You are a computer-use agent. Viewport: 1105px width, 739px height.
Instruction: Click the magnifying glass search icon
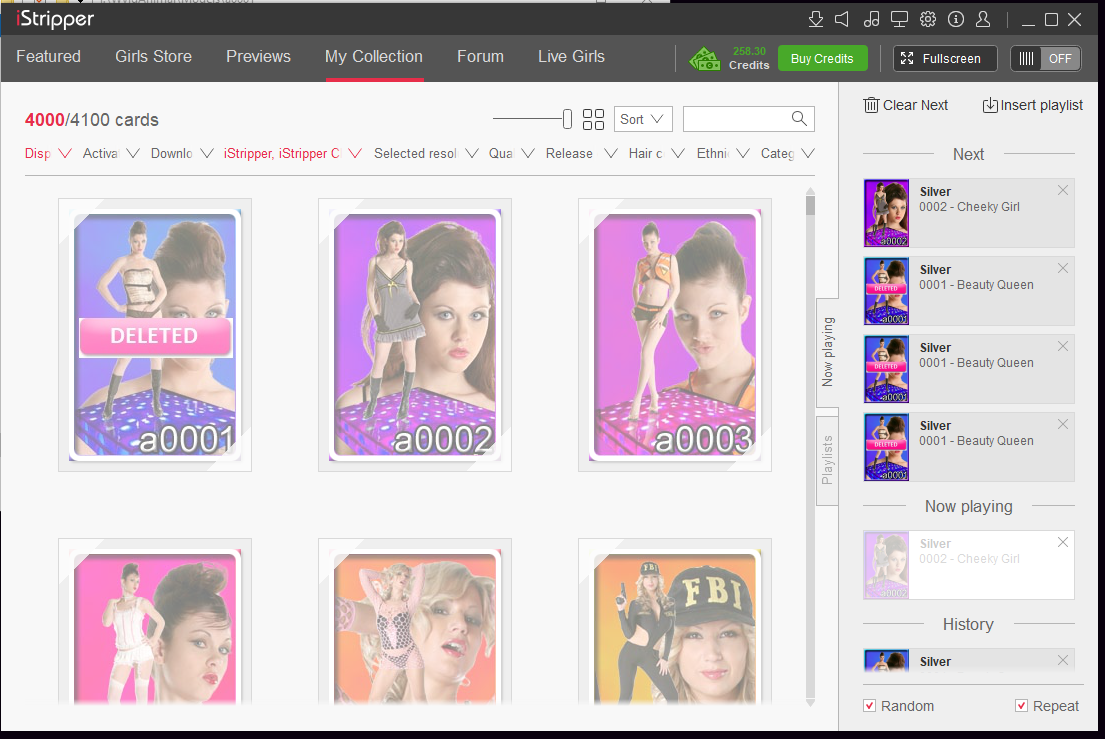(x=799, y=118)
